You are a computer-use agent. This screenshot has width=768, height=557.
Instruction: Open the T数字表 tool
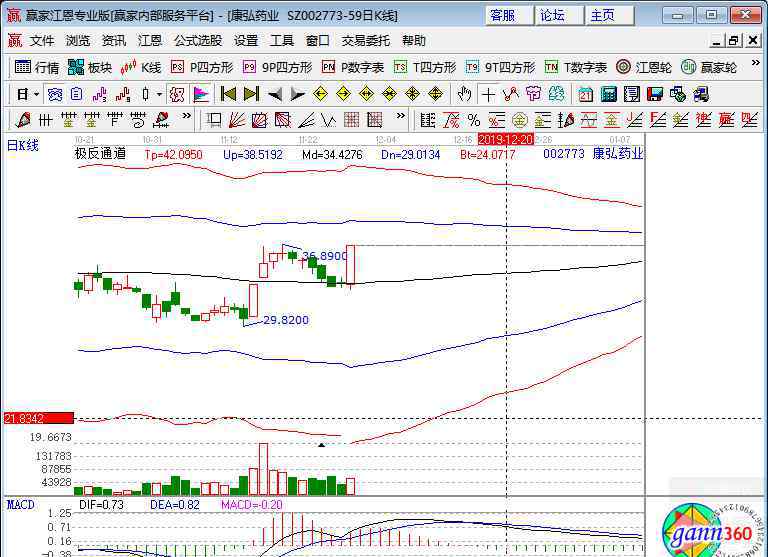point(576,67)
